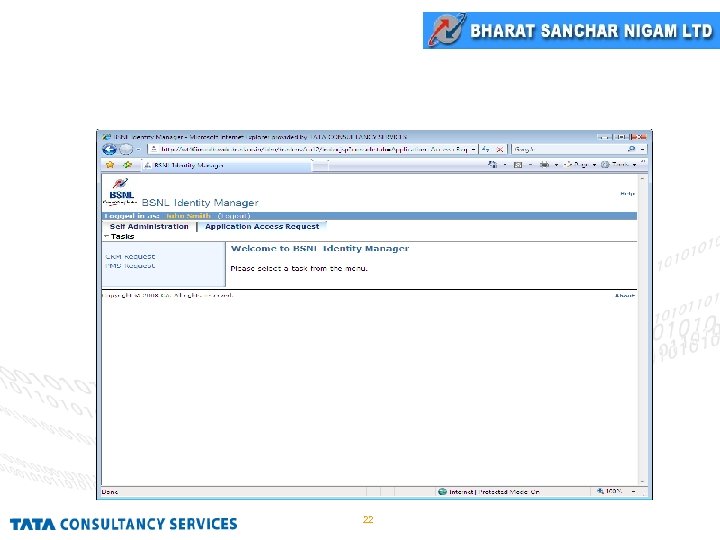720x540 pixels.
Task: Click the Help link at top right
Action: pyautogui.click(x=627, y=194)
